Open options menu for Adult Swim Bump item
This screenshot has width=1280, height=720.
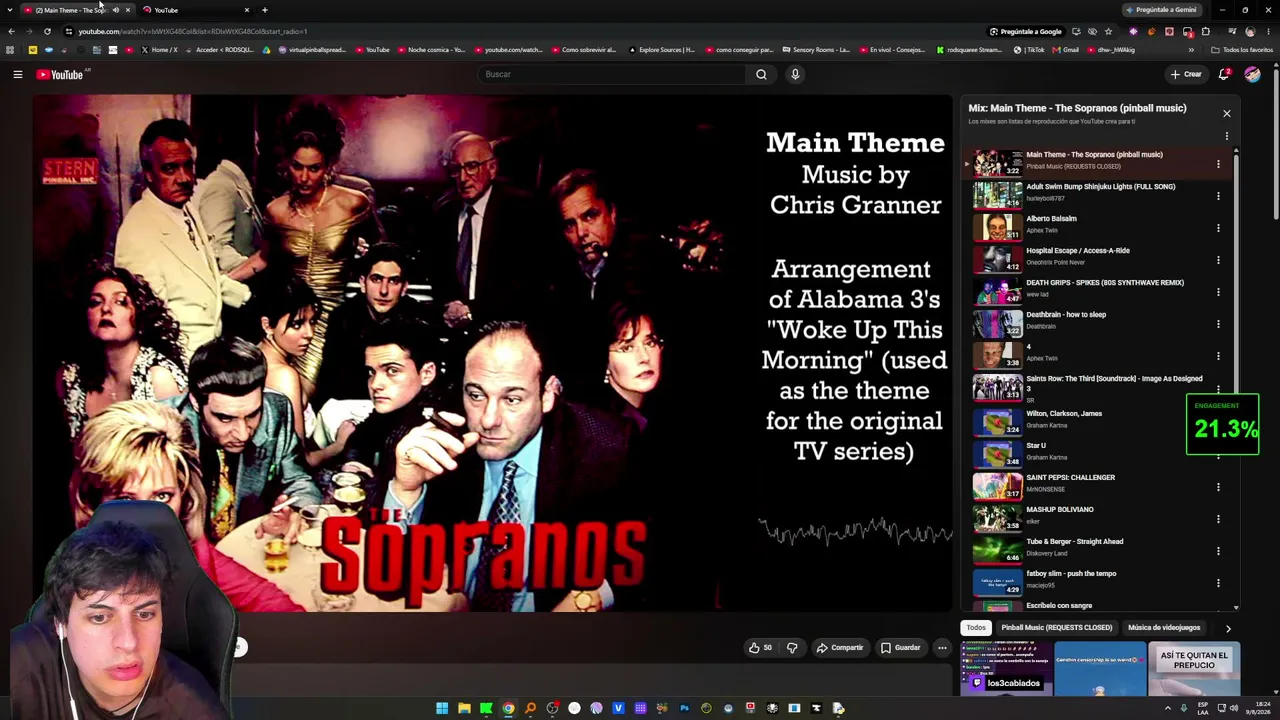point(1218,196)
